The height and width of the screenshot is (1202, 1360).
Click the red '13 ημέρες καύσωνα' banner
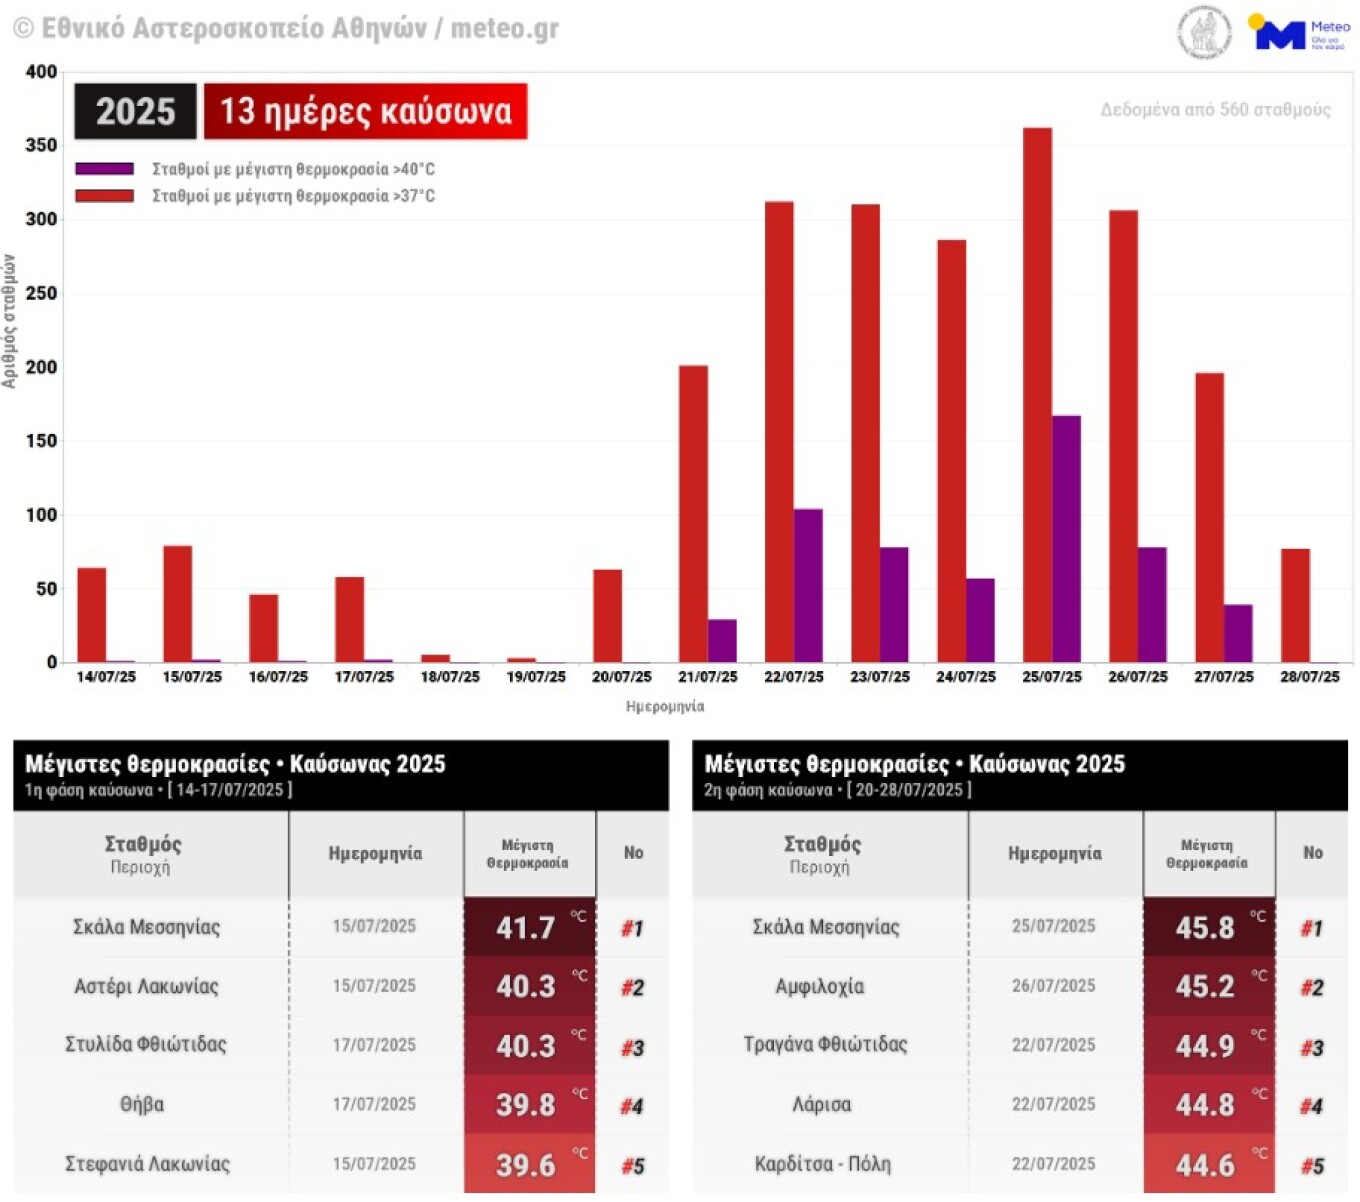pos(365,111)
